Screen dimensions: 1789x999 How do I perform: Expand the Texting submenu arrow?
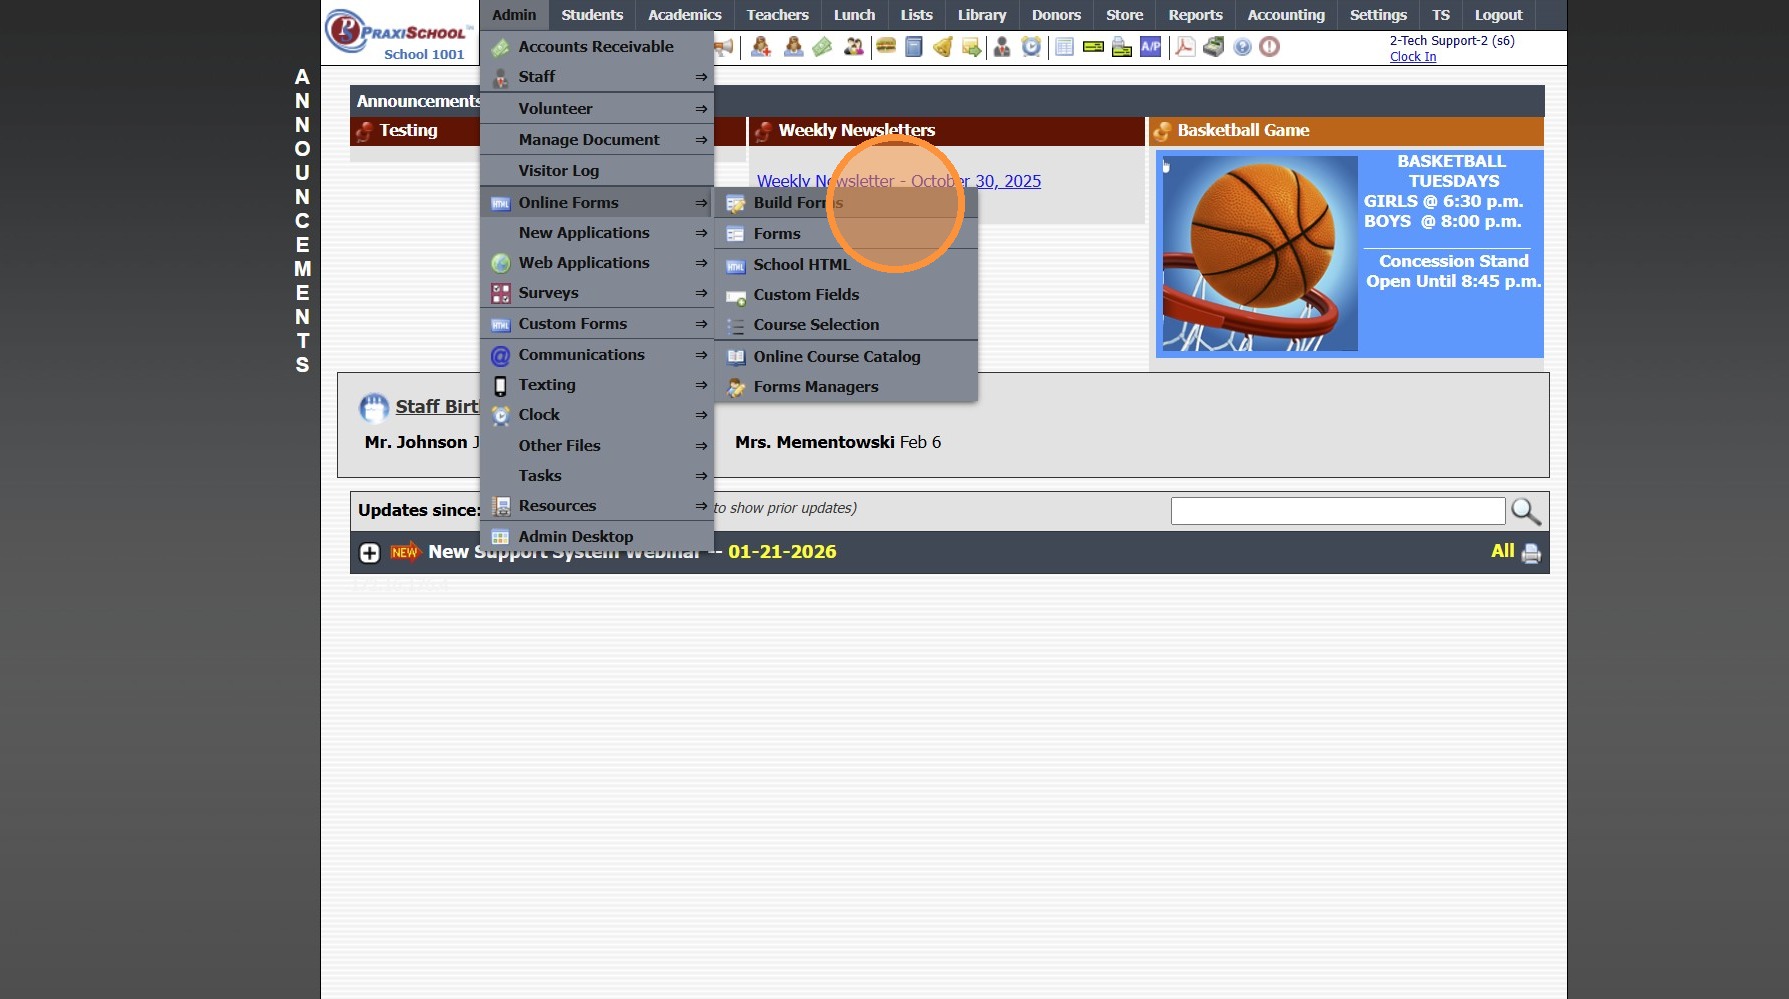[x=701, y=385]
